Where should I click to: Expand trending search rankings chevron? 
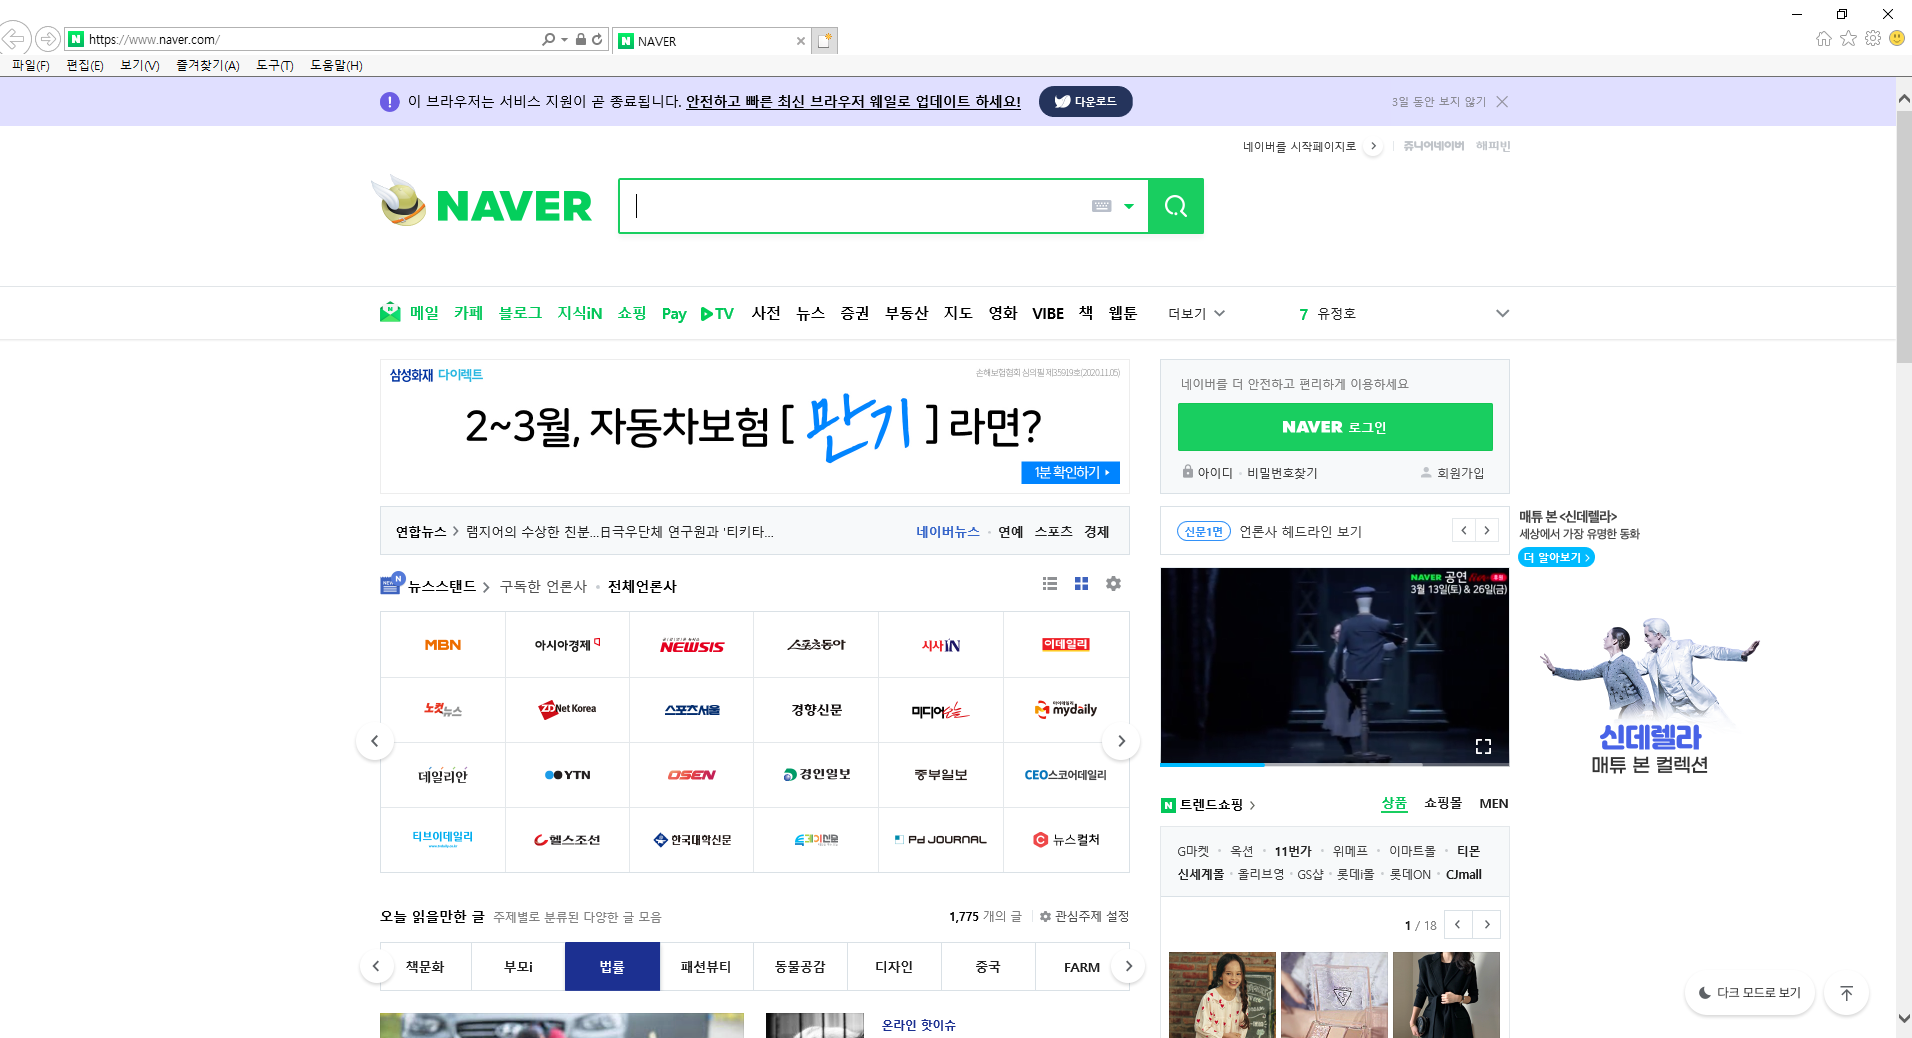(1502, 314)
